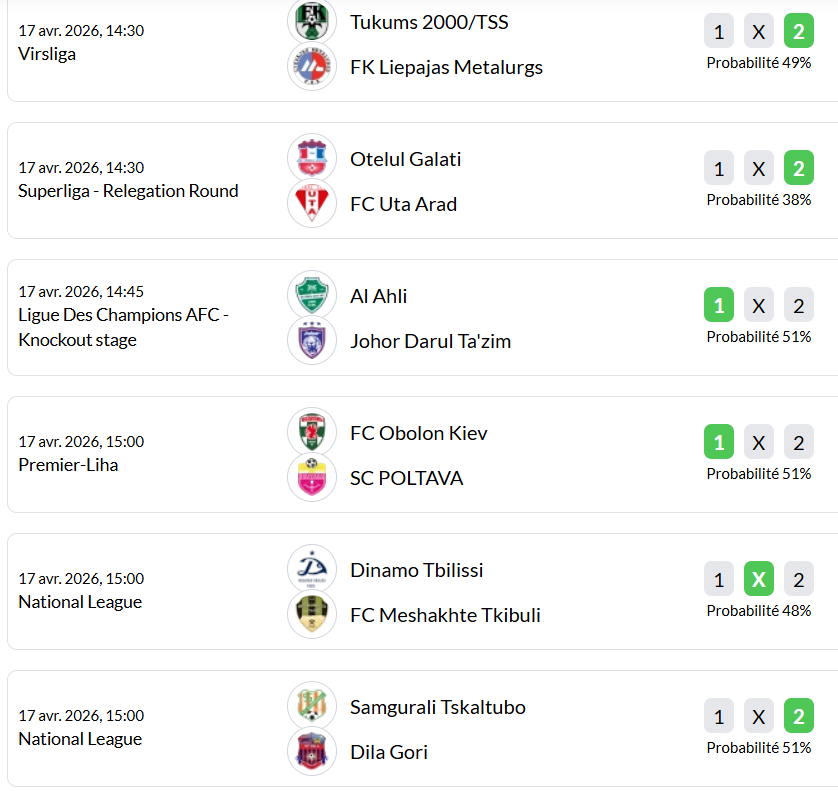The image size is (838, 791).
Task: Click the Al Ahli green team logo
Action: click(x=312, y=295)
